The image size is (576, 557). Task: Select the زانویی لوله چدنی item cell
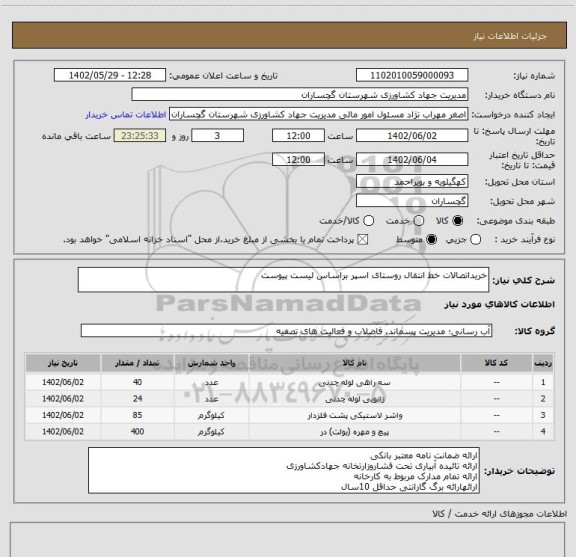tap(355, 399)
